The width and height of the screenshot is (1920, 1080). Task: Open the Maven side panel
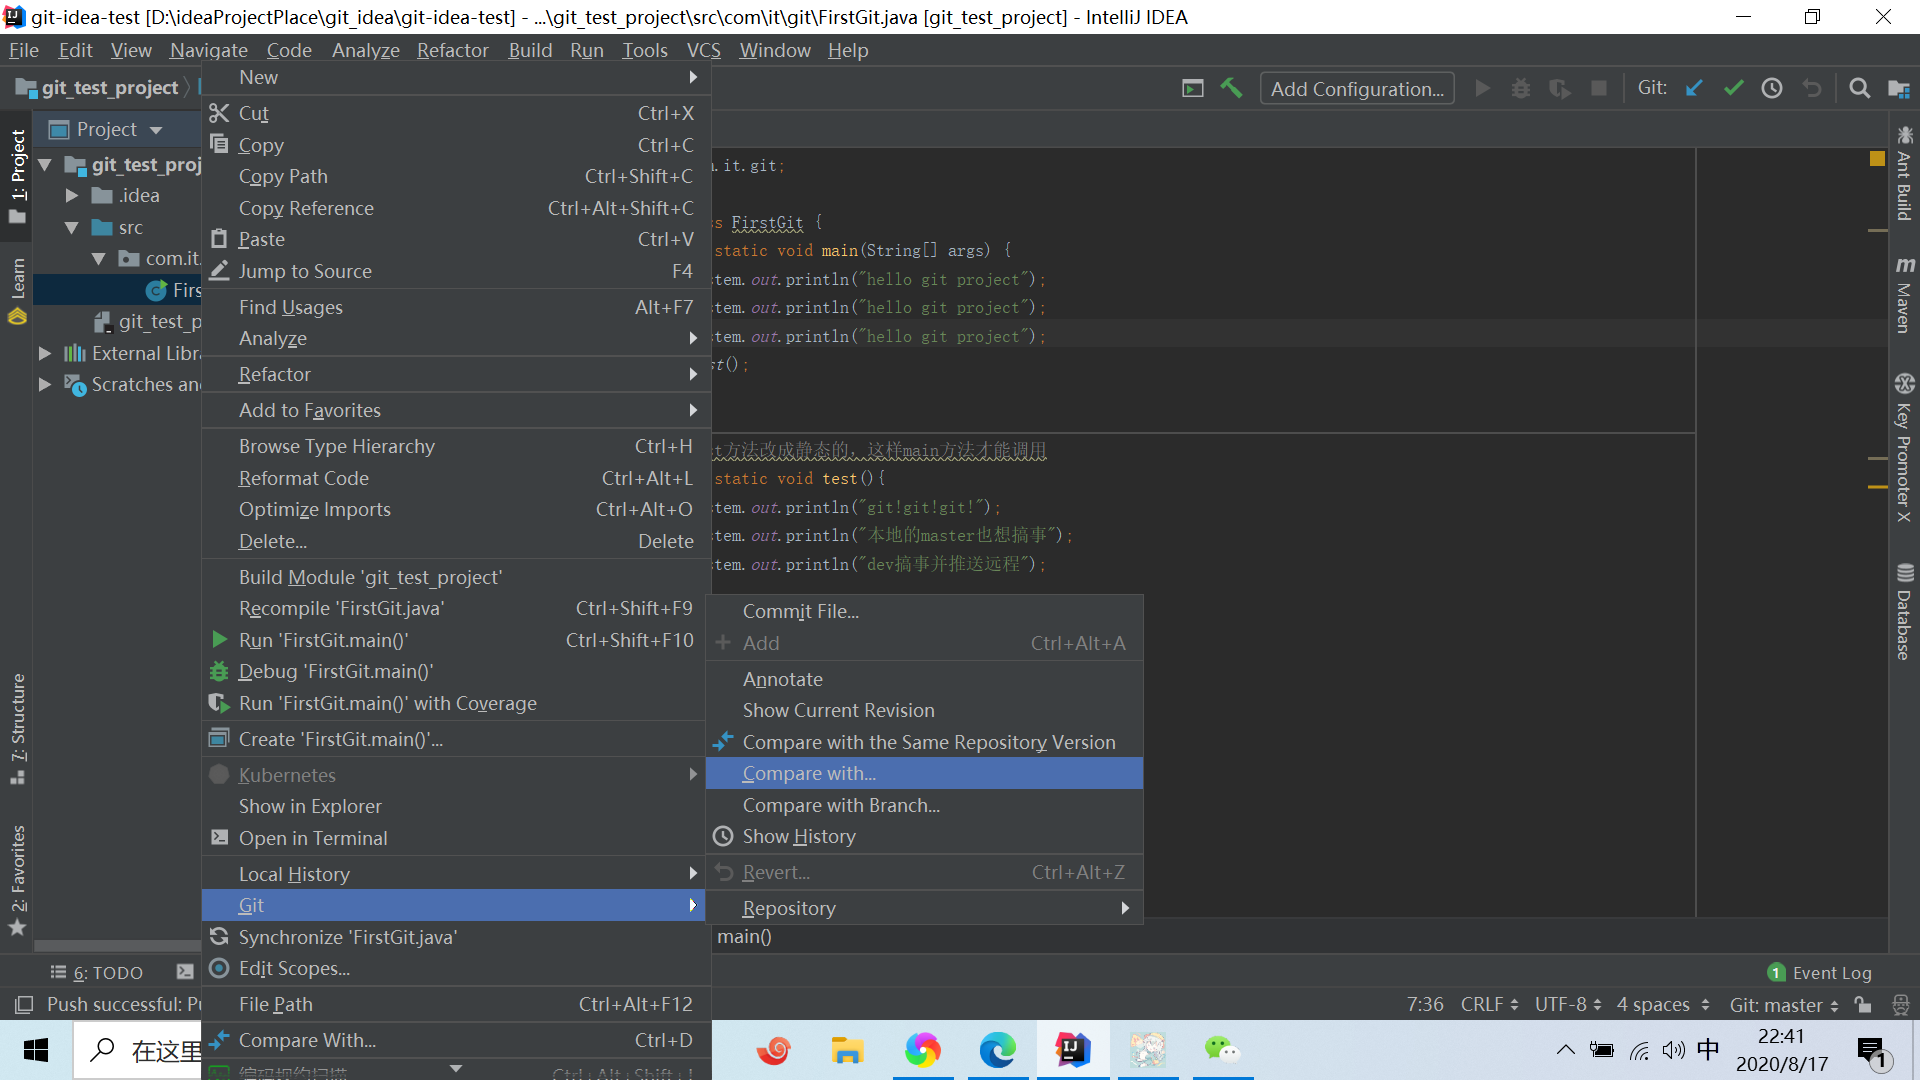1904,294
